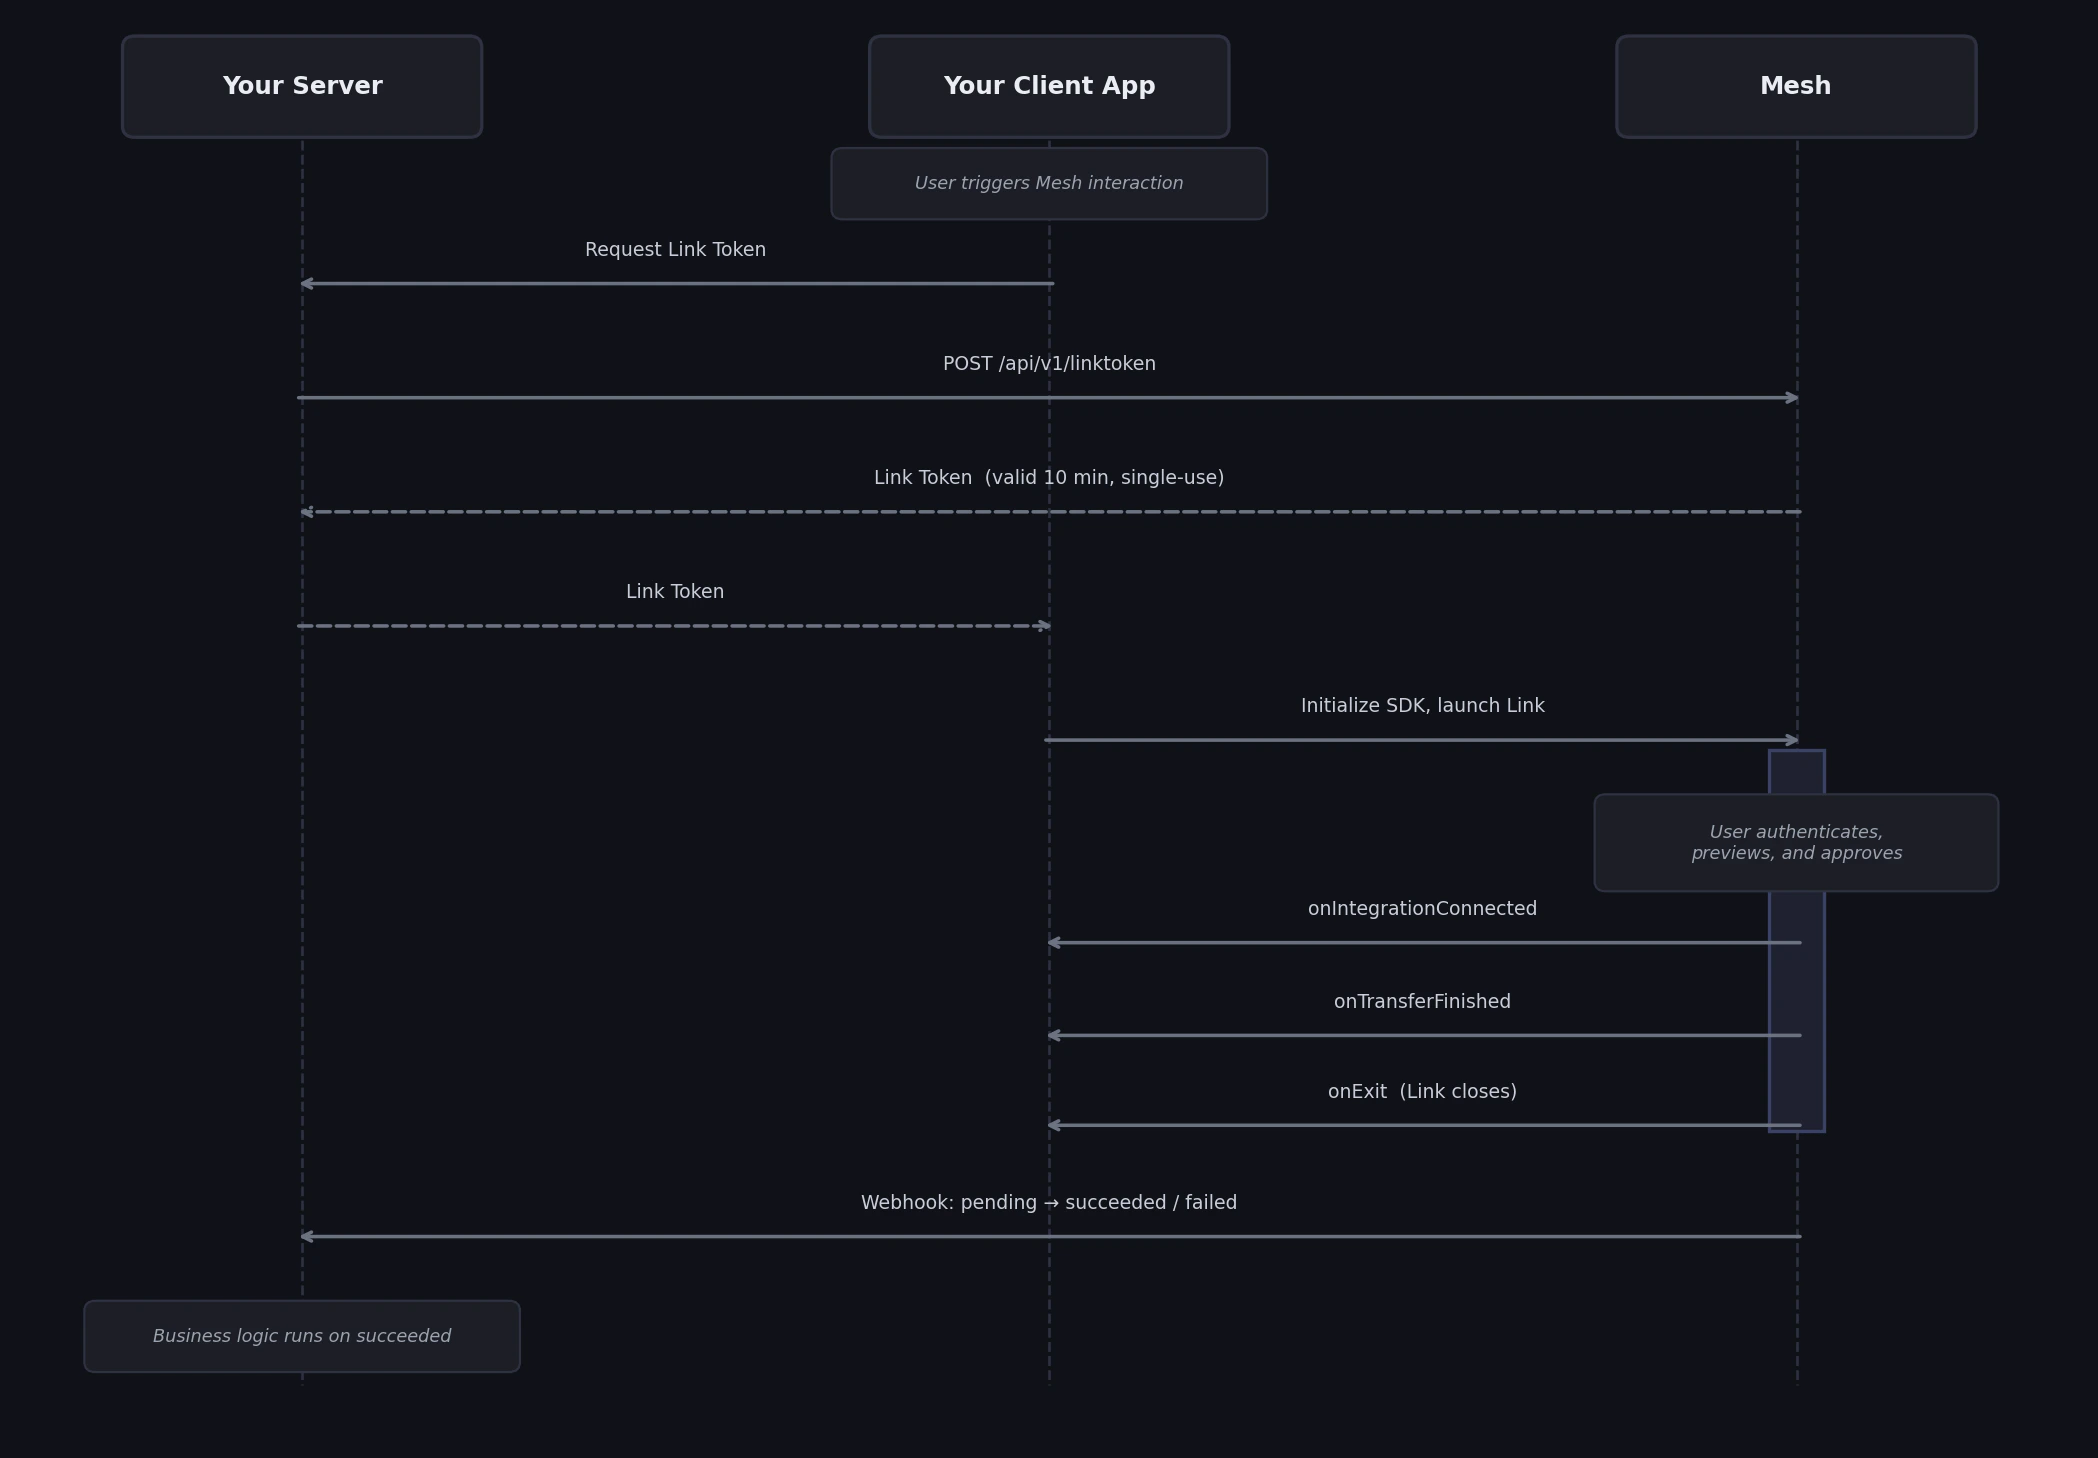
Task: Click the Your Client App participant box
Action: (1049, 87)
